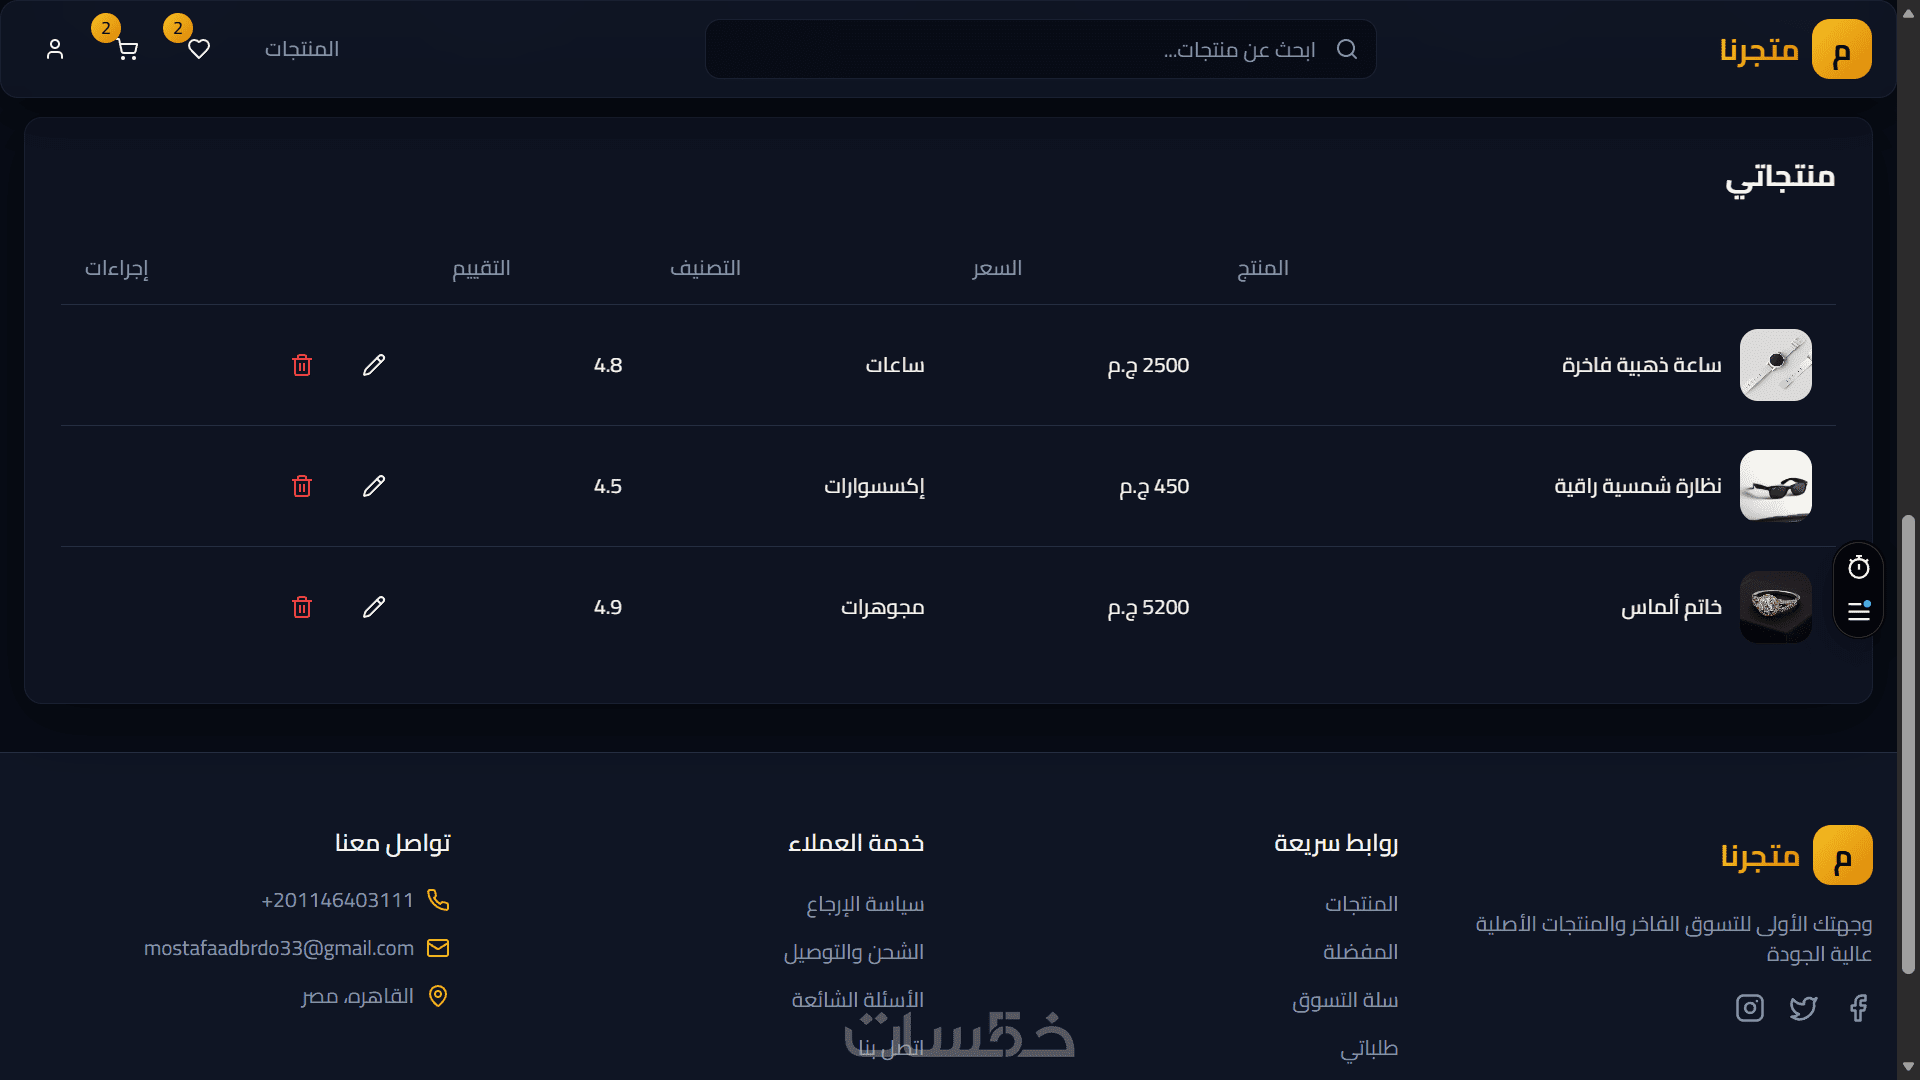The width and height of the screenshot is (1920, 1080).
Task: Edit the diamond ring product
Action: pos(374,607)
